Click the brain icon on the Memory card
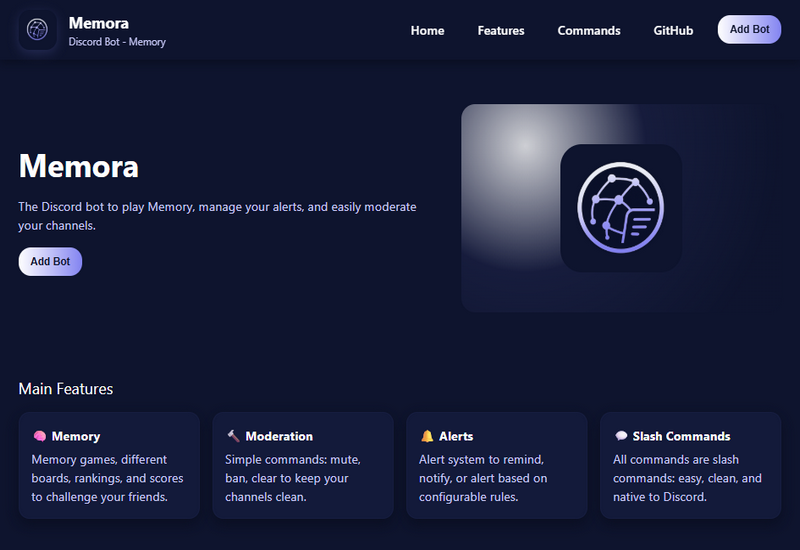The width and height of the screenshot is (800, 550). (39, 436)
